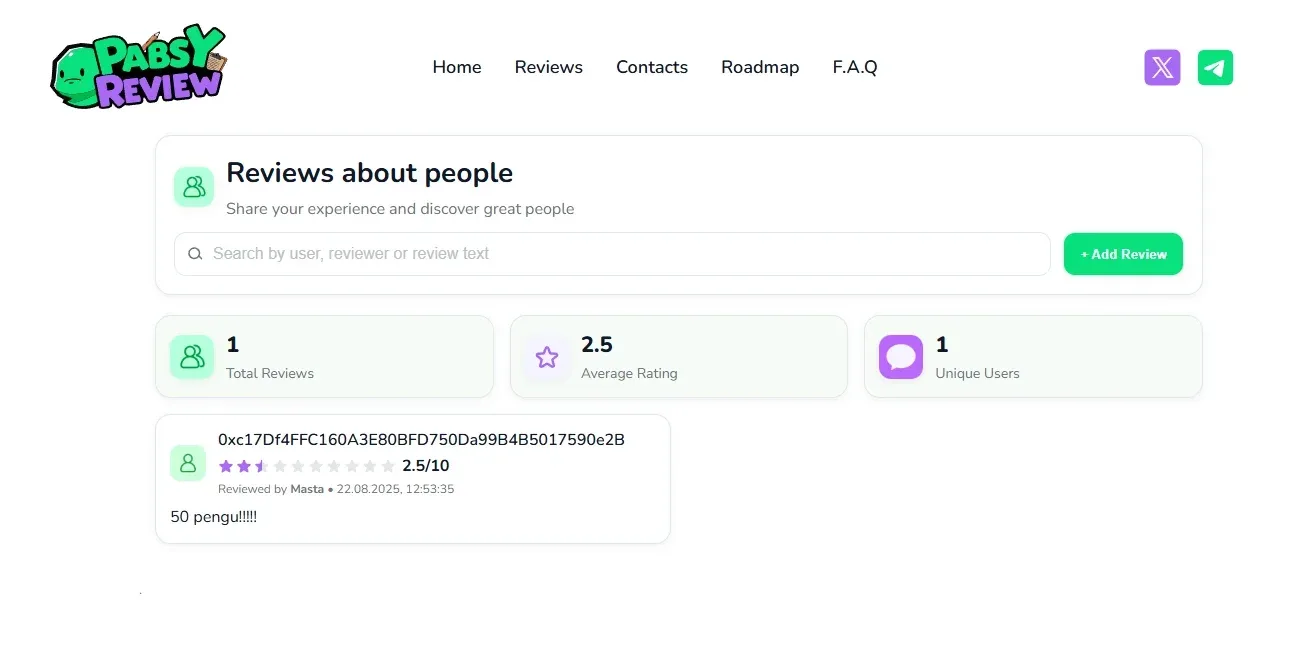Screen dimensions: 1294x672
Task: Open the F.A.Q nav item
Action: tap(855, 67)
